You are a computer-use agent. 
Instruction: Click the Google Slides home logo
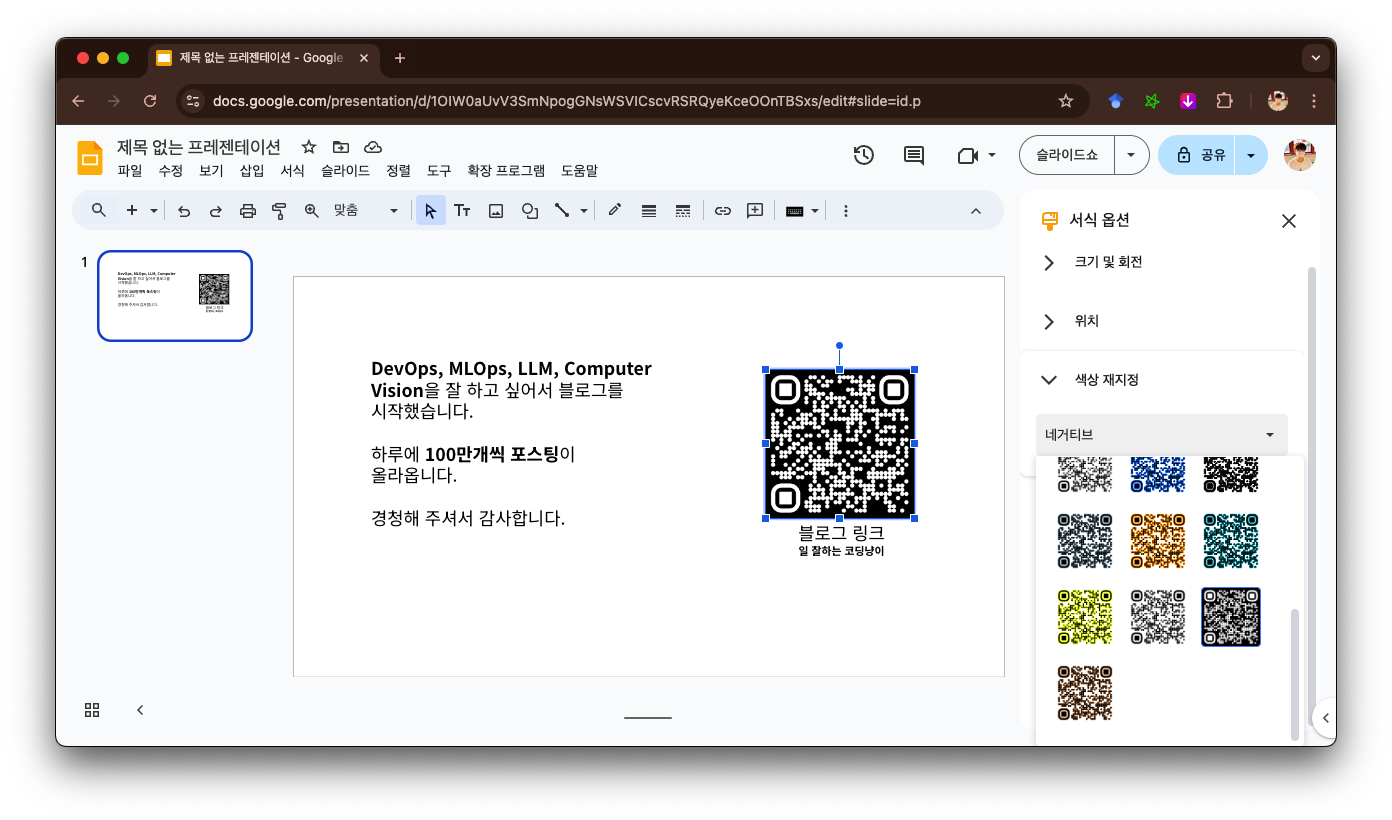coord(91,158)
